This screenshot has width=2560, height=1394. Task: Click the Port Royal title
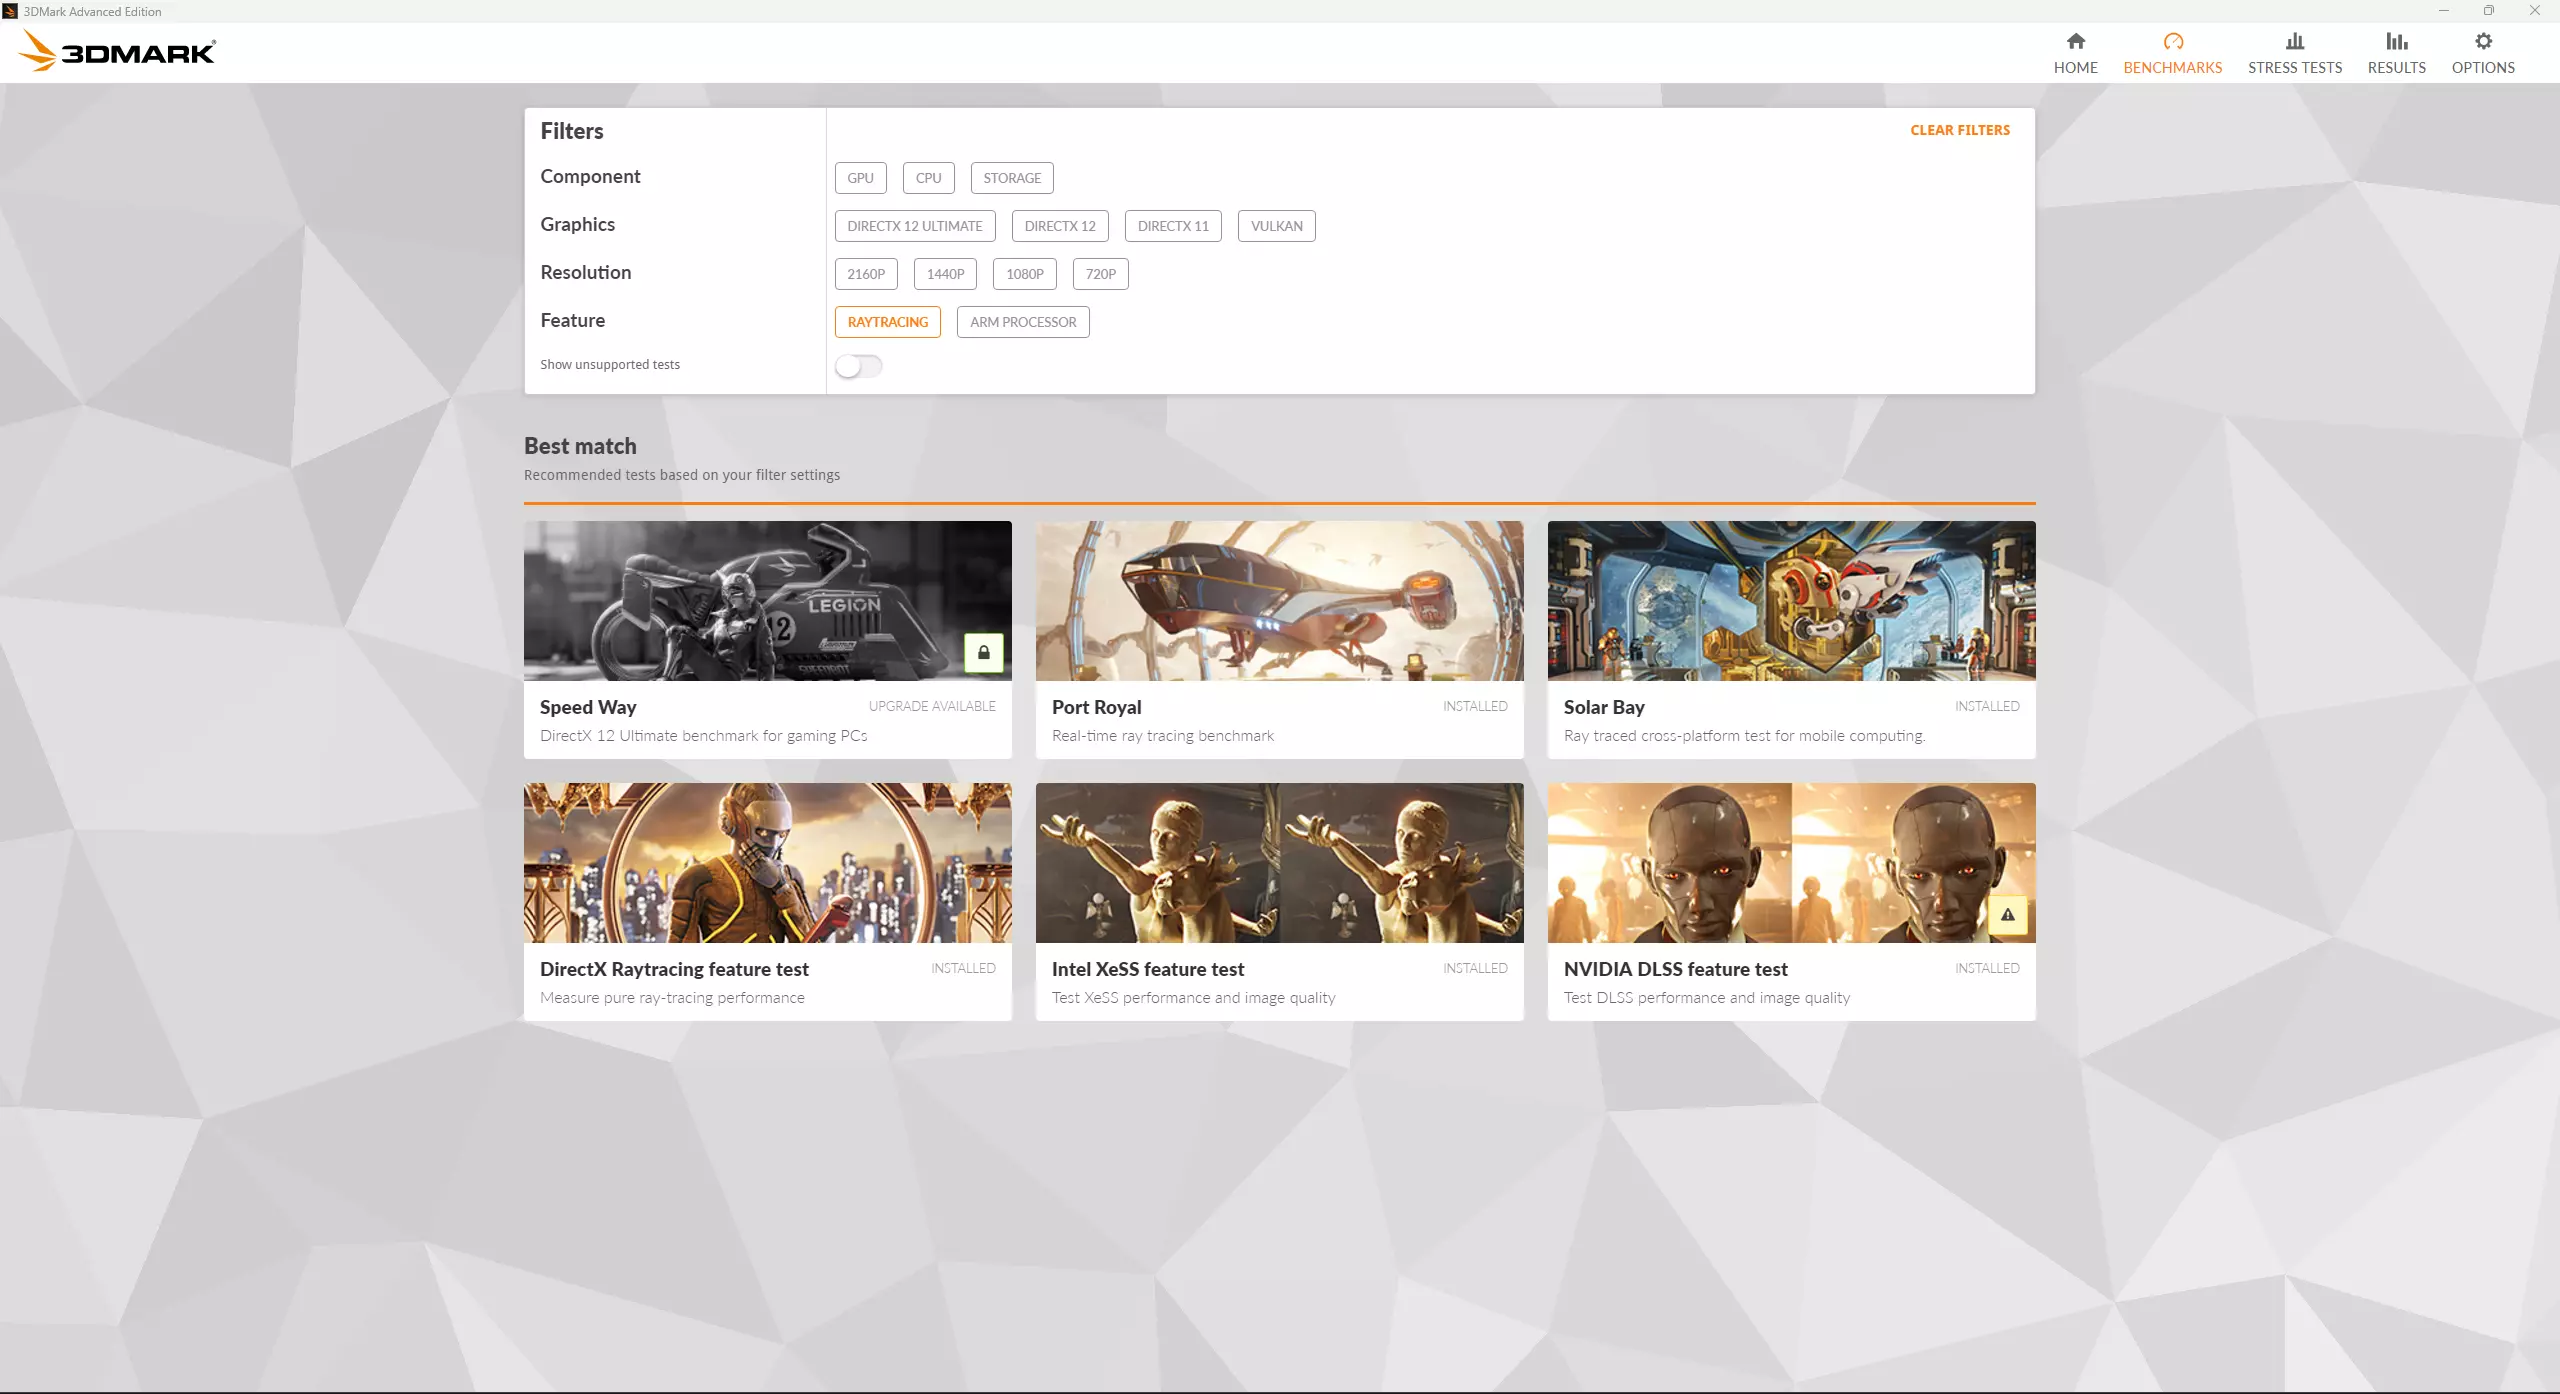click(1096, 707)
